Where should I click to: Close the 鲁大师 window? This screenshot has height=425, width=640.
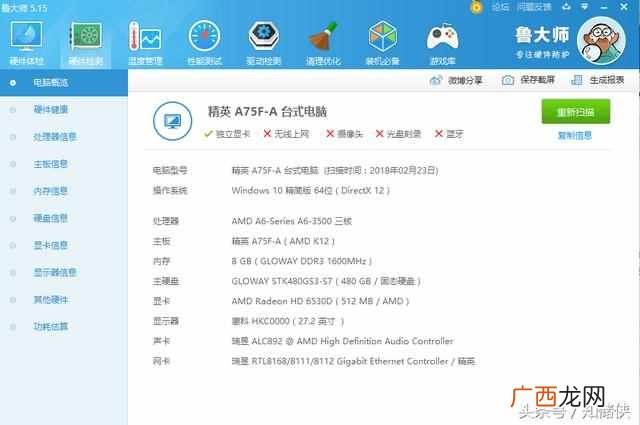point(624,7)
